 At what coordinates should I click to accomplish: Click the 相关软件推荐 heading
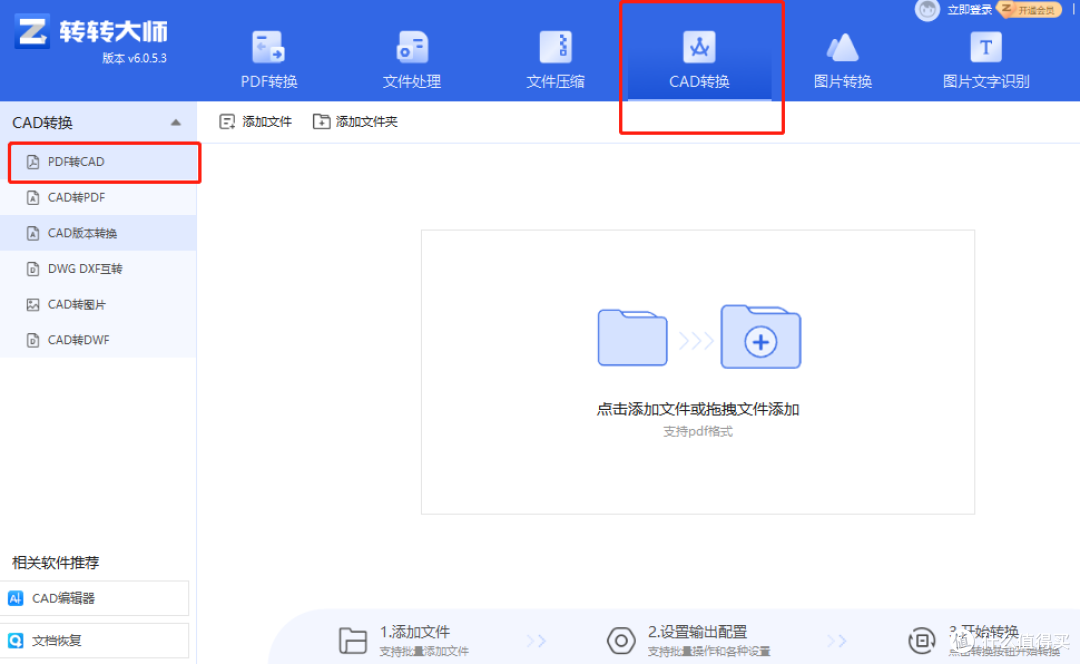tap(56, 563)
